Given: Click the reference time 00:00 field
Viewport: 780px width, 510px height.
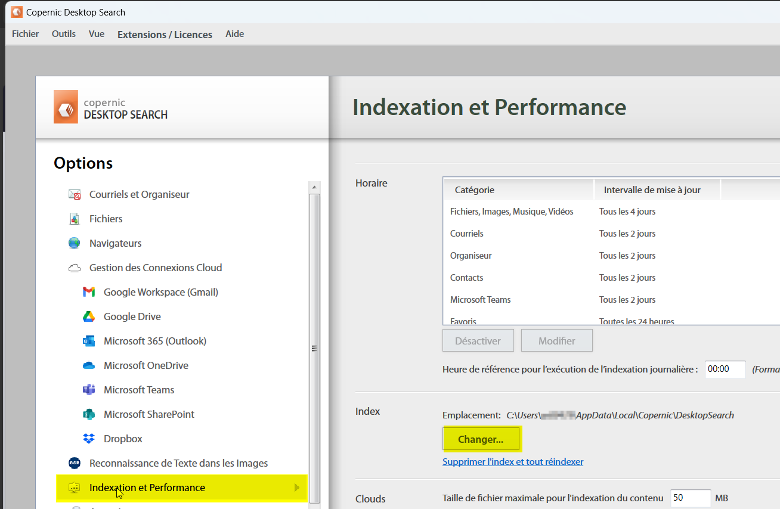Looking at the screenshot, I should (725, 369).
